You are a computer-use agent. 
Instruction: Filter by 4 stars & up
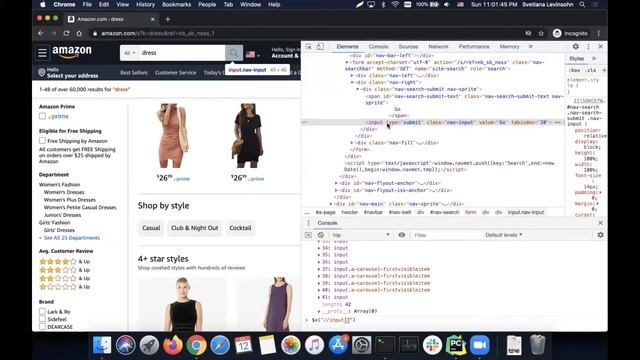click(x=64, y=262)
